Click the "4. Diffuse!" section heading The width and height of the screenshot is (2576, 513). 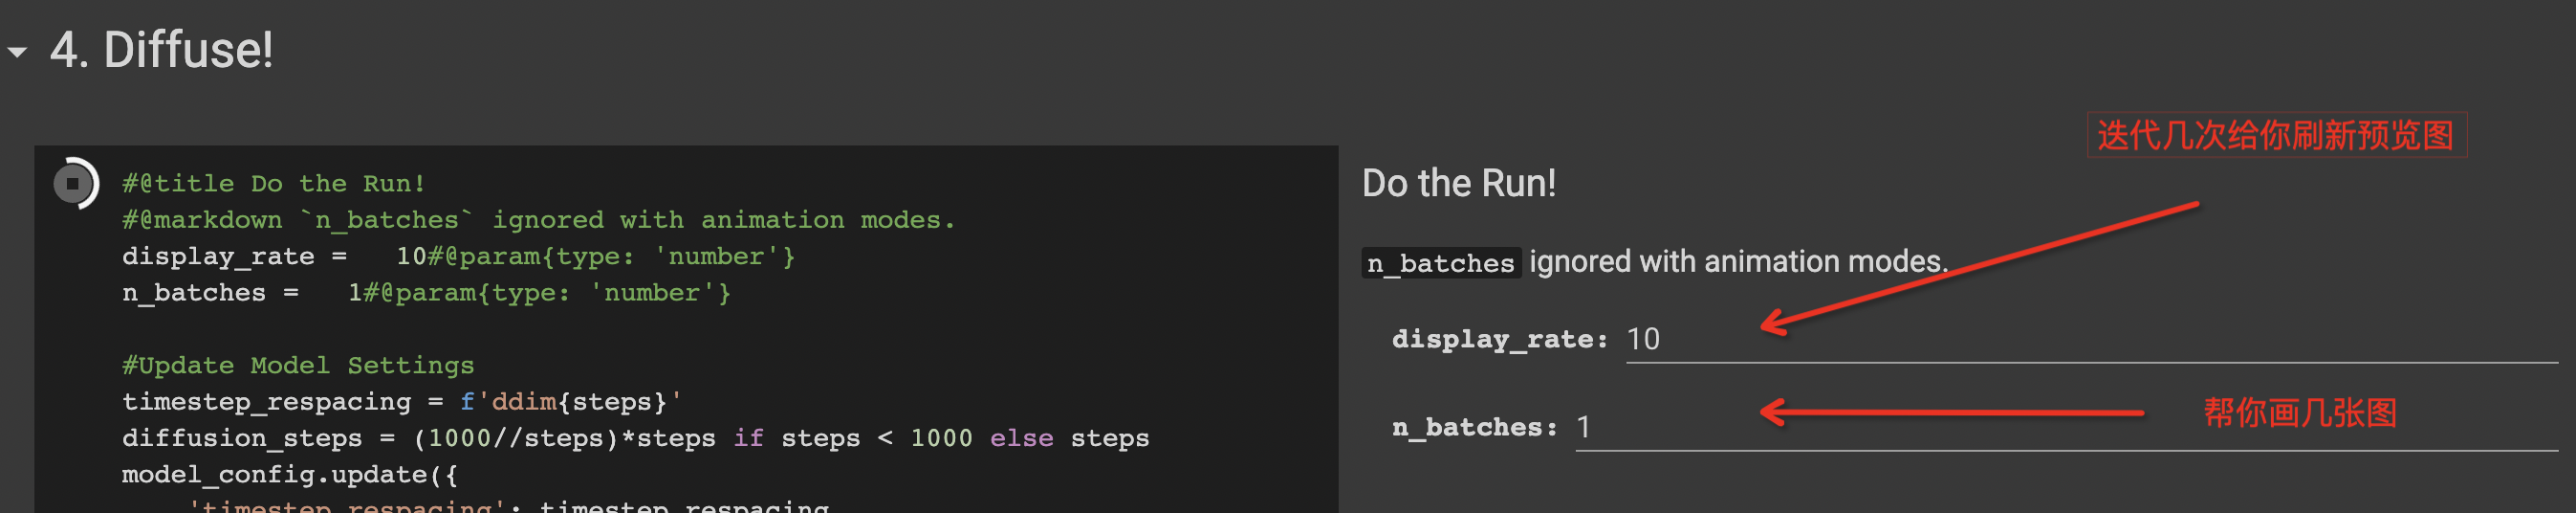[x=161, y=50]
